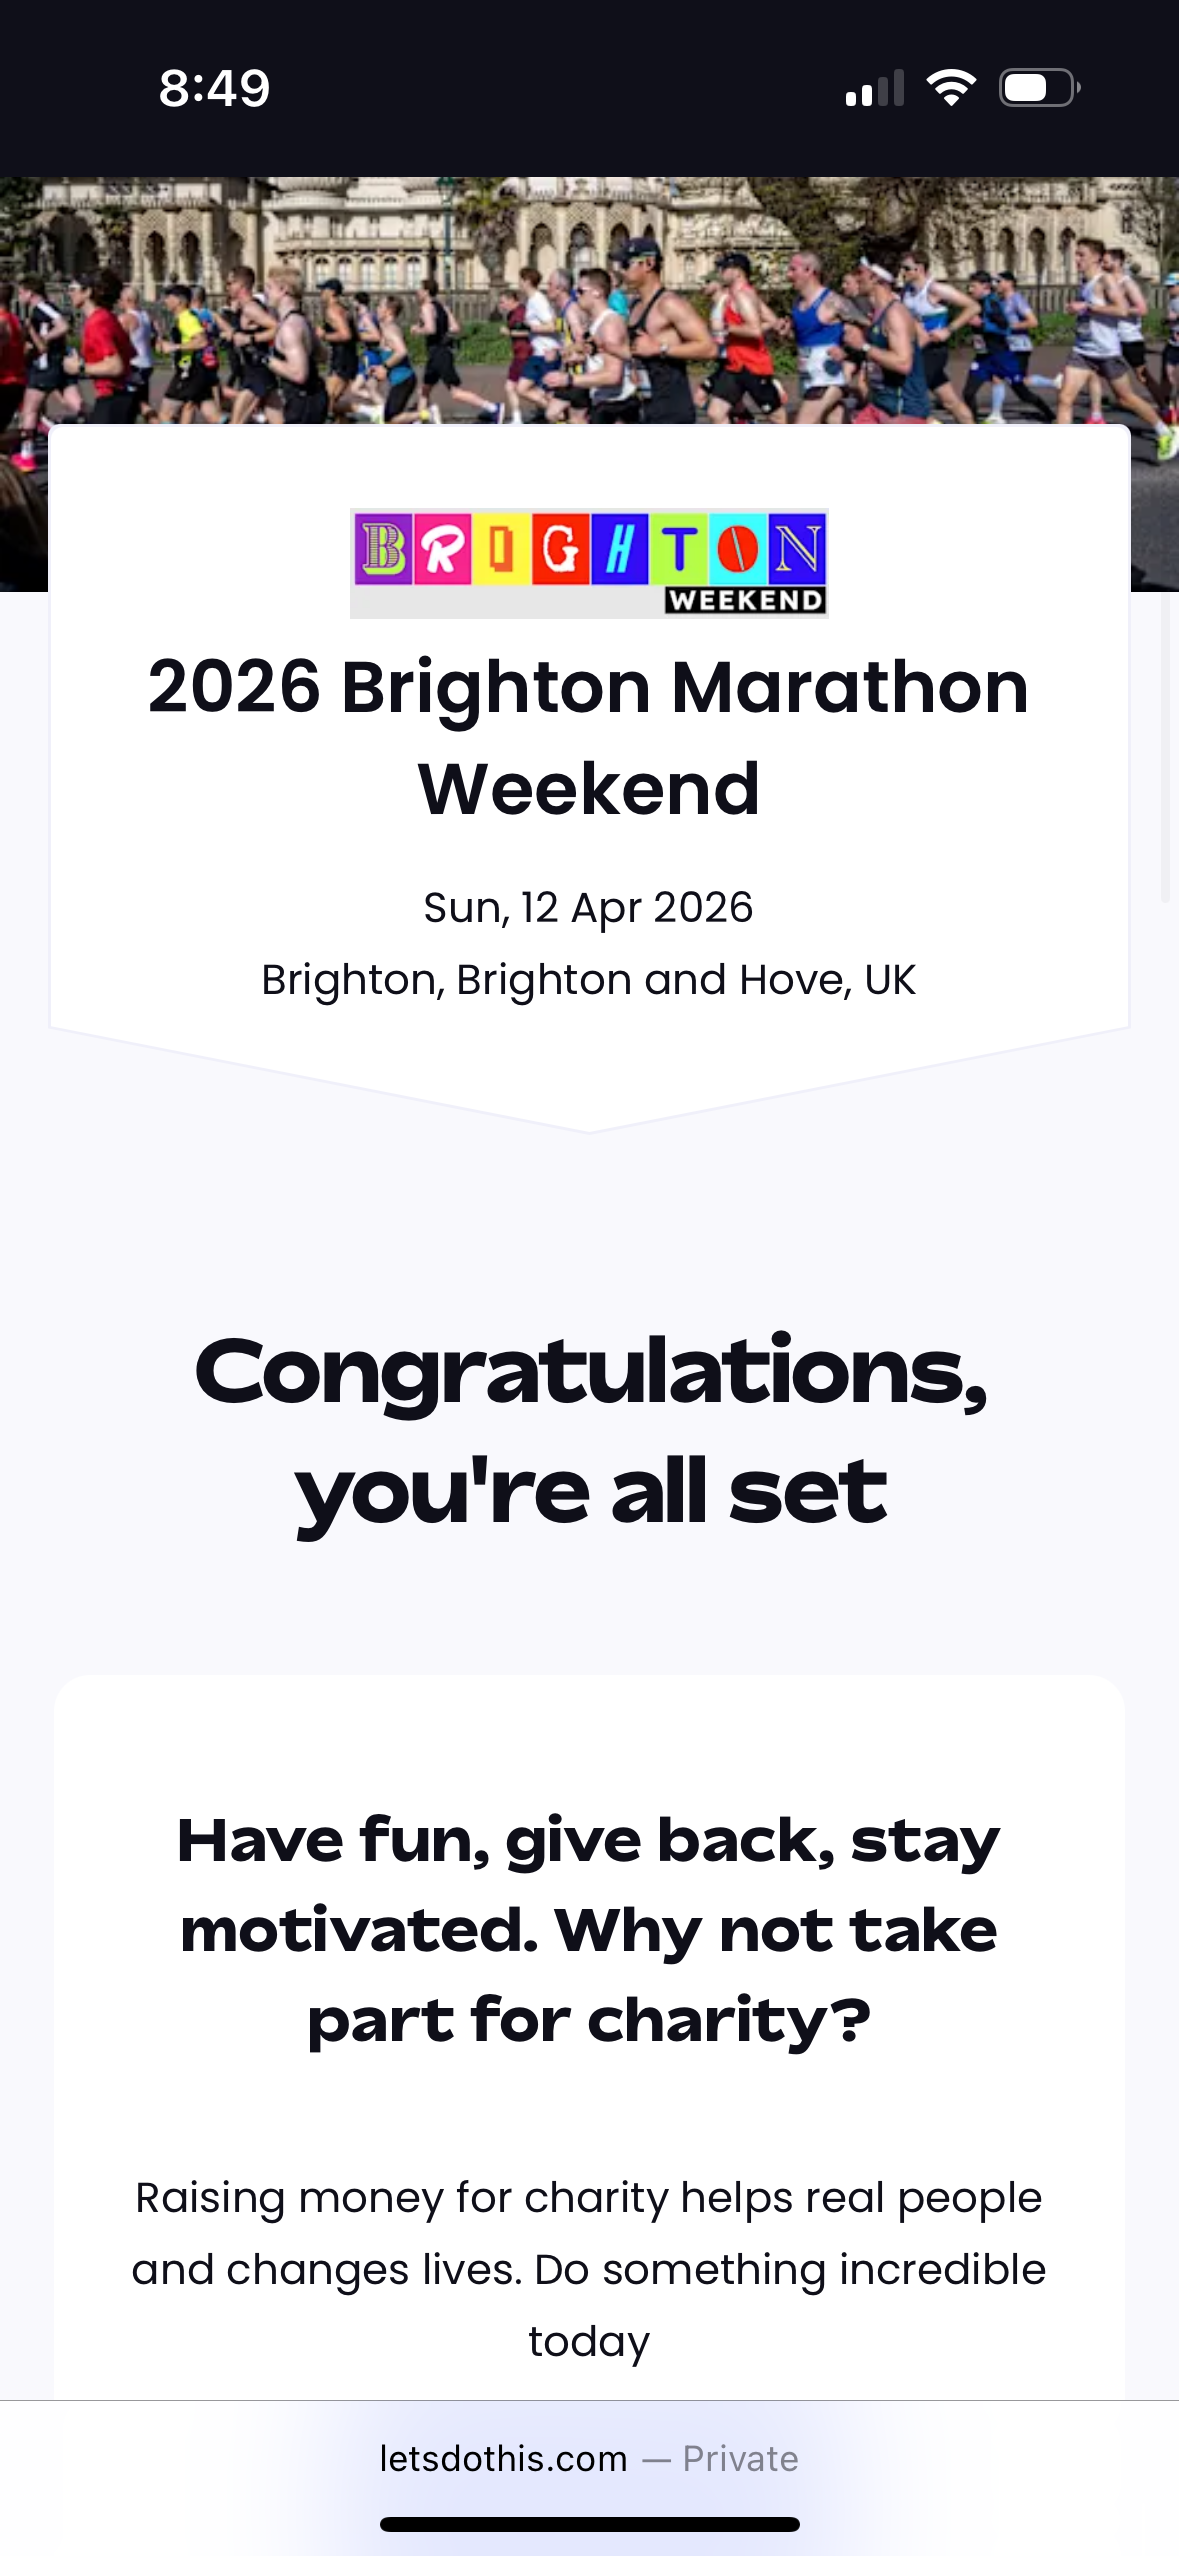This screenshot has width=1179, height=2556.
Task: Tap the pink R tile in the logo
Action: 443,548
